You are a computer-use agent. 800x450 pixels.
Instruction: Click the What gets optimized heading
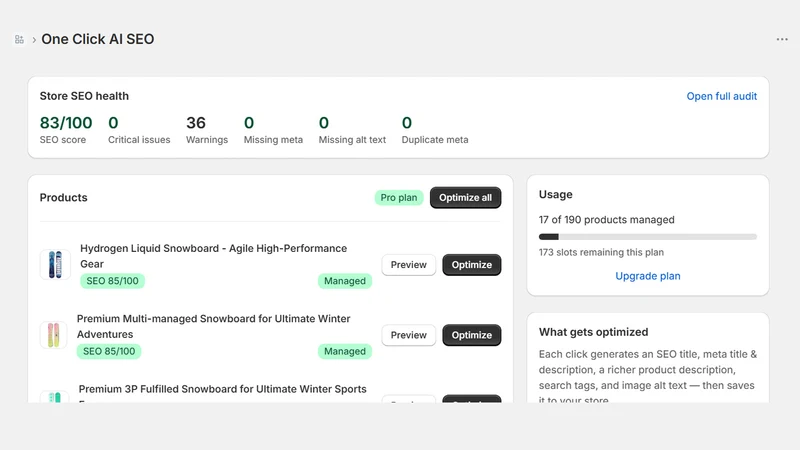593,332
